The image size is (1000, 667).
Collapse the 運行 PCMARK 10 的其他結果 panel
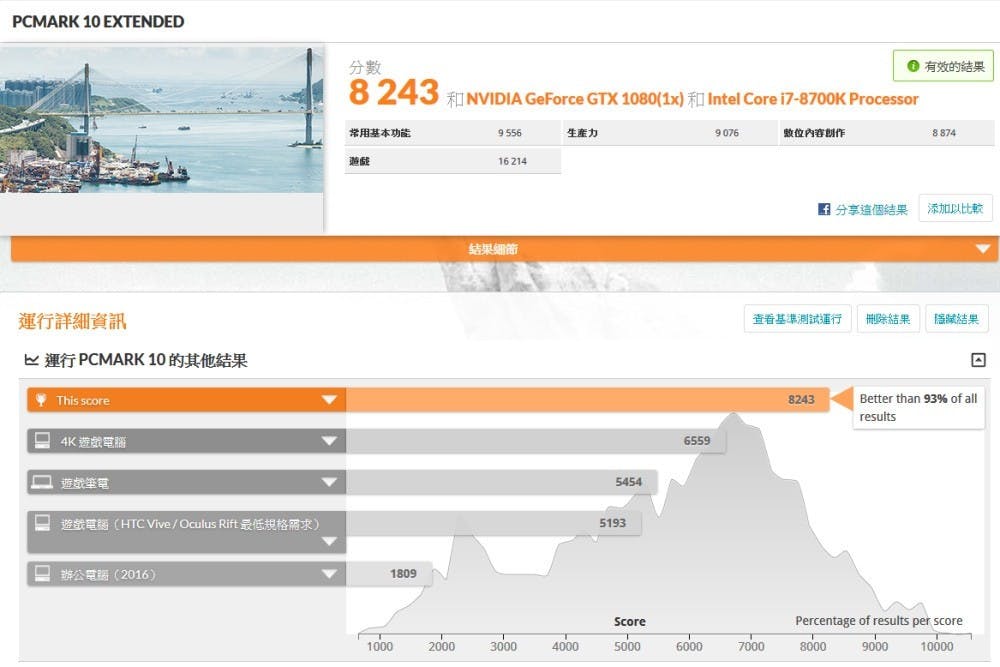[978, 360]
